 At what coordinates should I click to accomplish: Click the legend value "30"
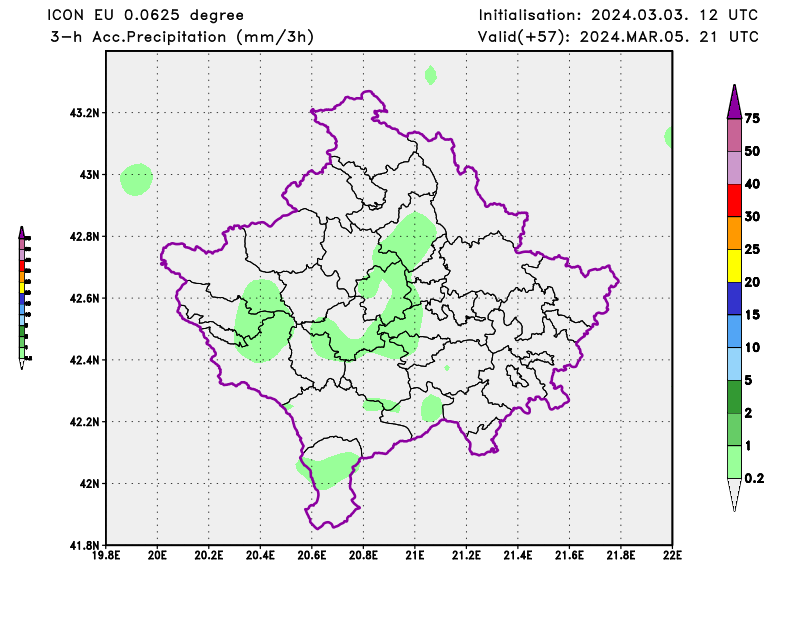(x=752, y=216)
